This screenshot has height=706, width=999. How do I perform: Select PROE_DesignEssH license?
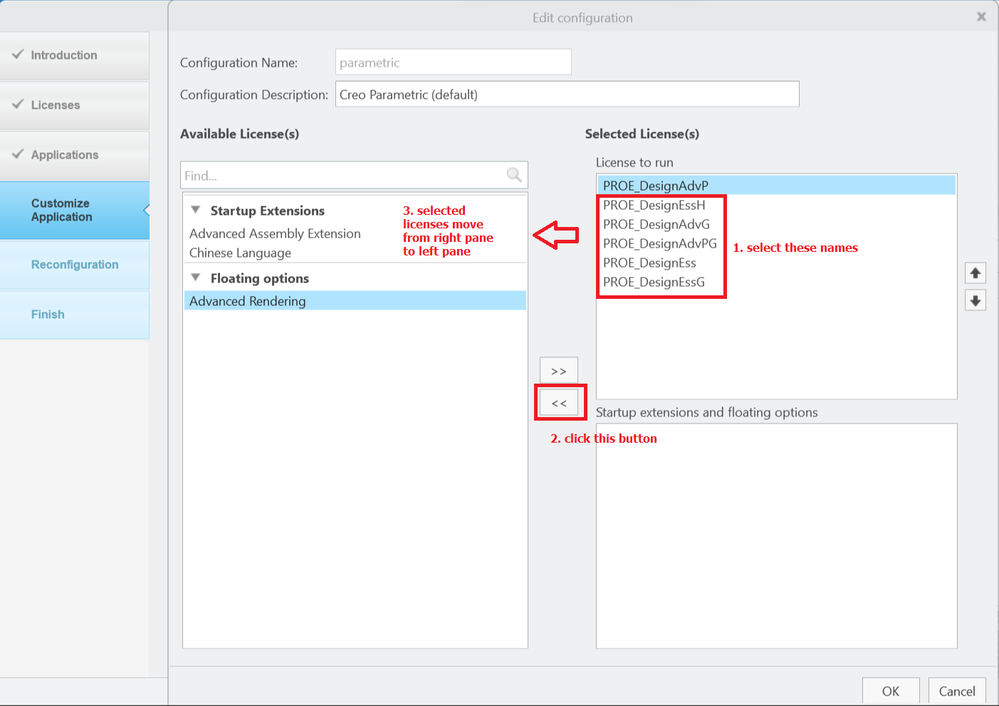point(776,205)
